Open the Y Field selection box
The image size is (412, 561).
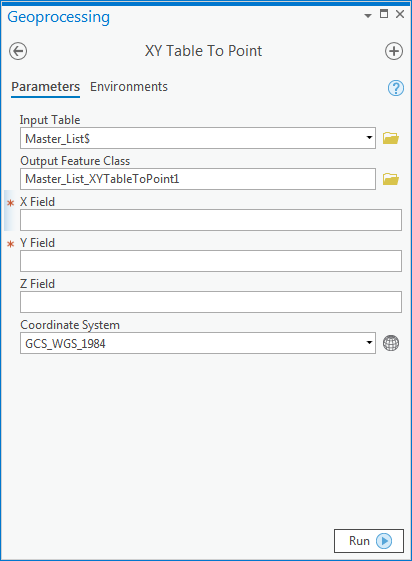pyautogui.click(x=211, y=261)
